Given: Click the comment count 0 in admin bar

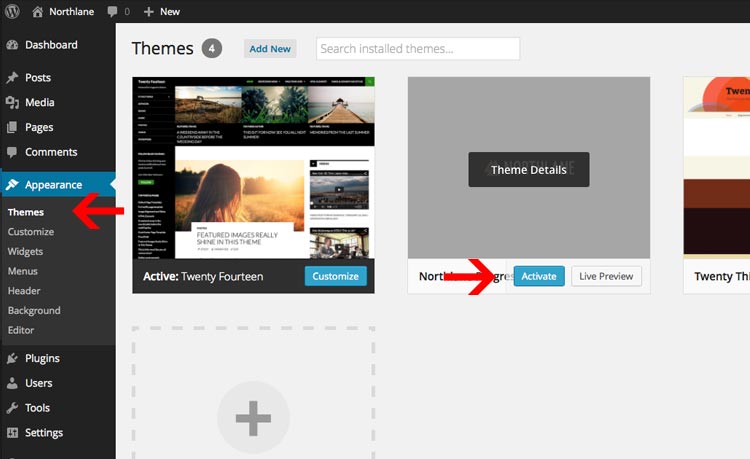Looking at the screenshot, I should click(127, 11).
